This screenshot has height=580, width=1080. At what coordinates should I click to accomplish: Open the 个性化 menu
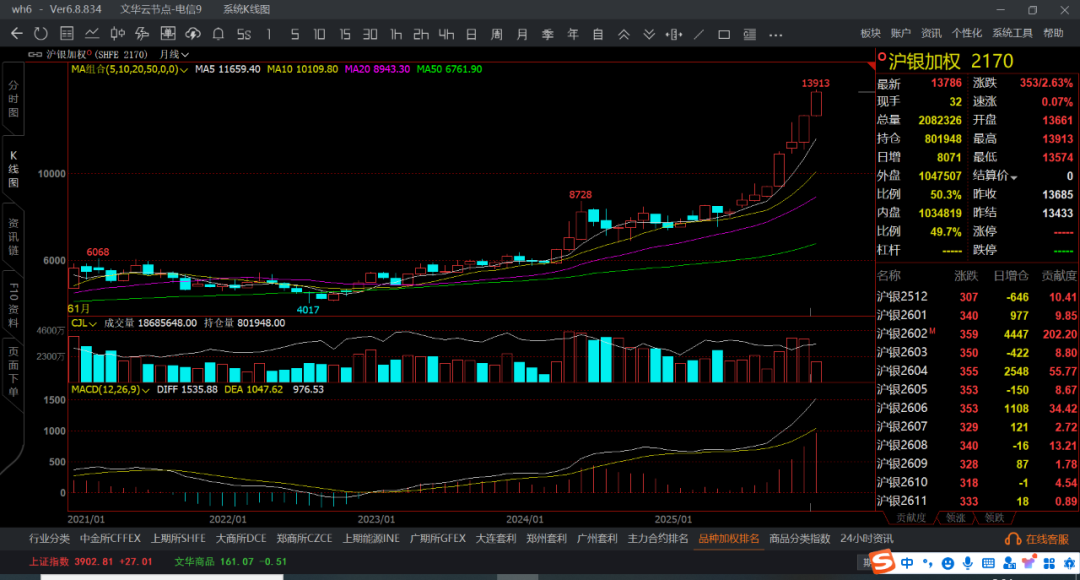click(x=967, y=33)
